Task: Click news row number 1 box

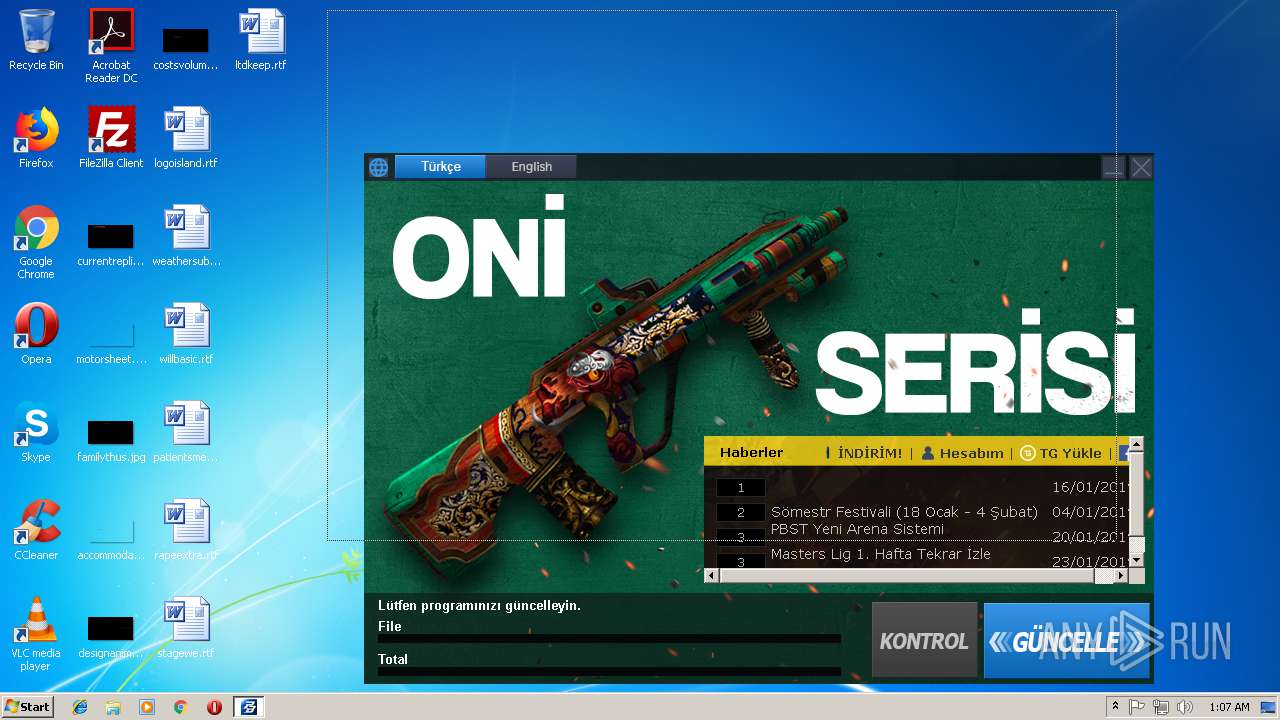Action: (741, 488)
